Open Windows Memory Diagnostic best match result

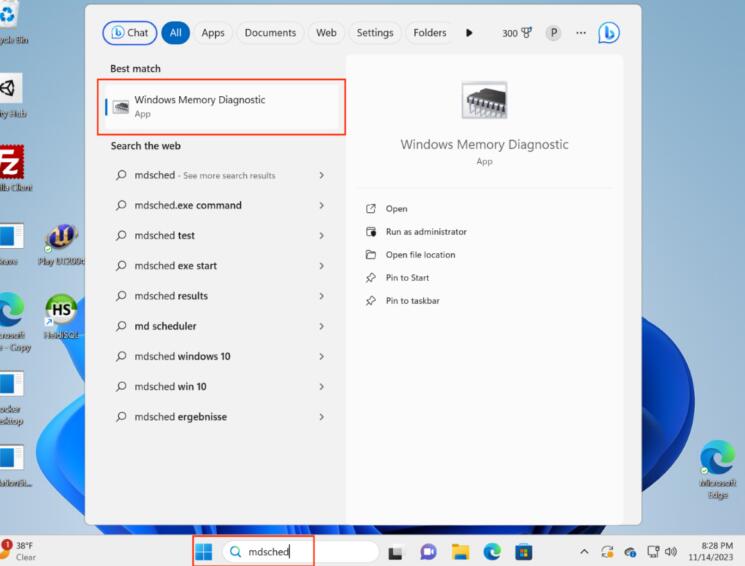224,106
